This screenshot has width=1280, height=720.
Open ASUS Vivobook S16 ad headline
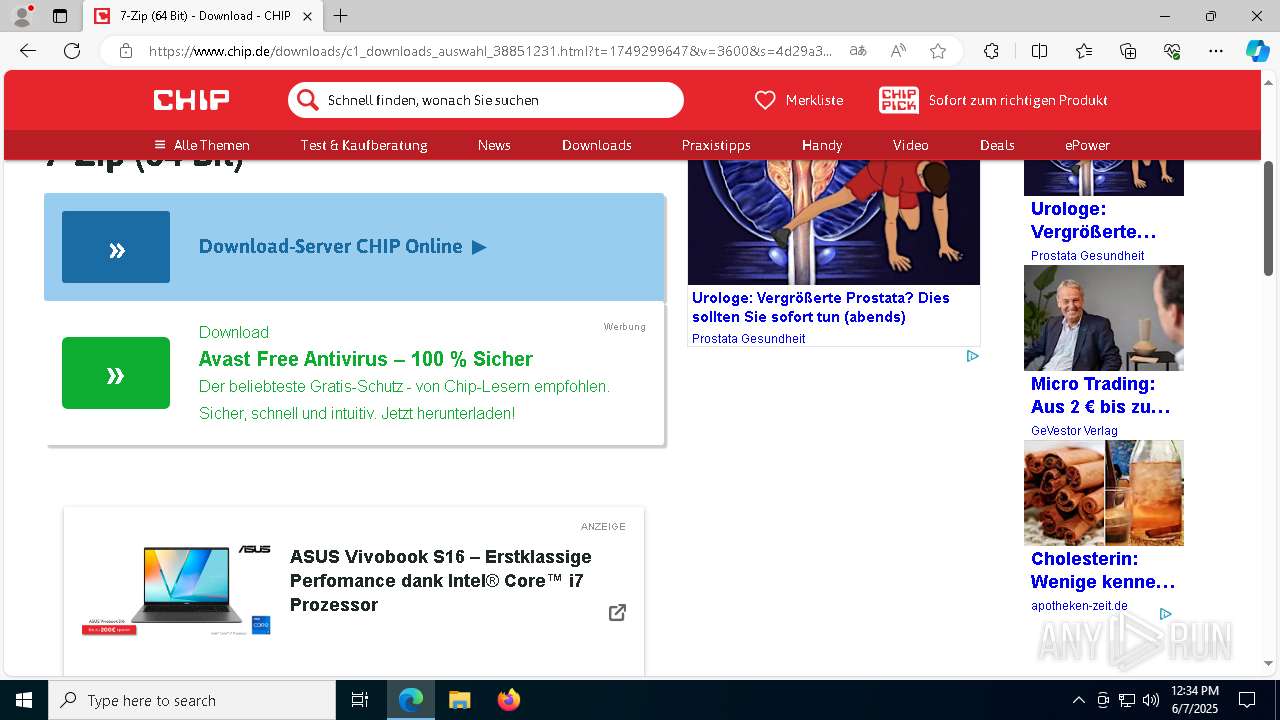point(441,581)
